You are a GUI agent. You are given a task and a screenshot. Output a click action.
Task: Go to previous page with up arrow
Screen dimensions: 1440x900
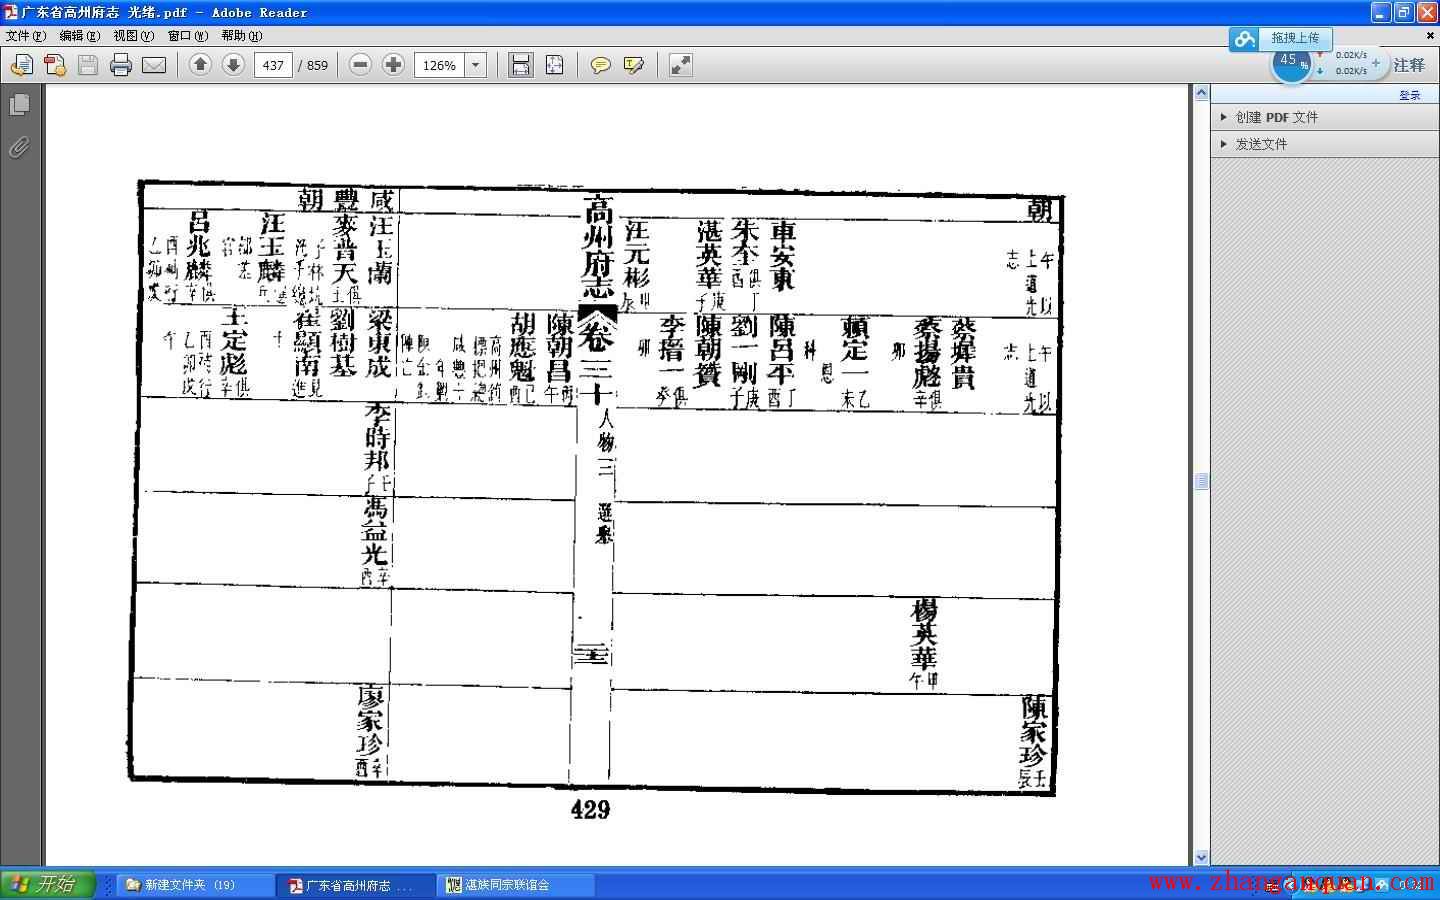coord(200,65)
